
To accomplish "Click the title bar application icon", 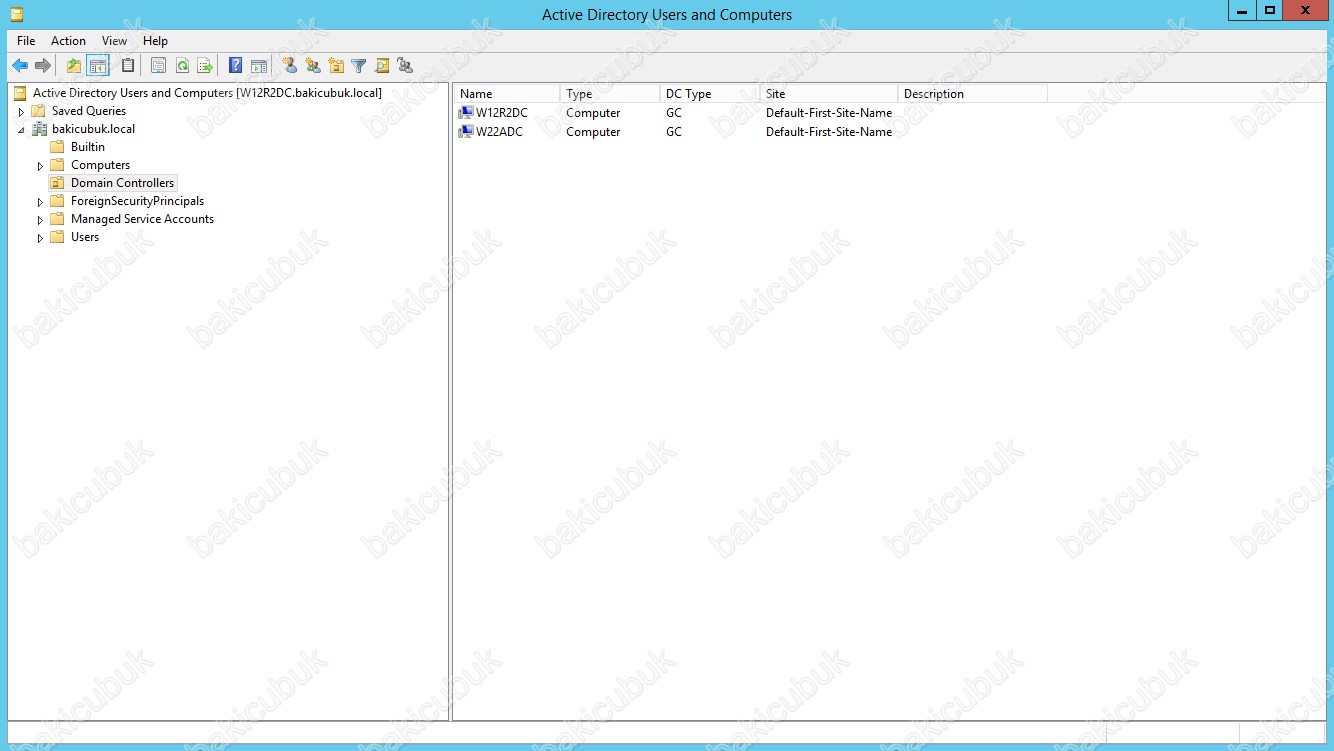I will tap(17, 15).
